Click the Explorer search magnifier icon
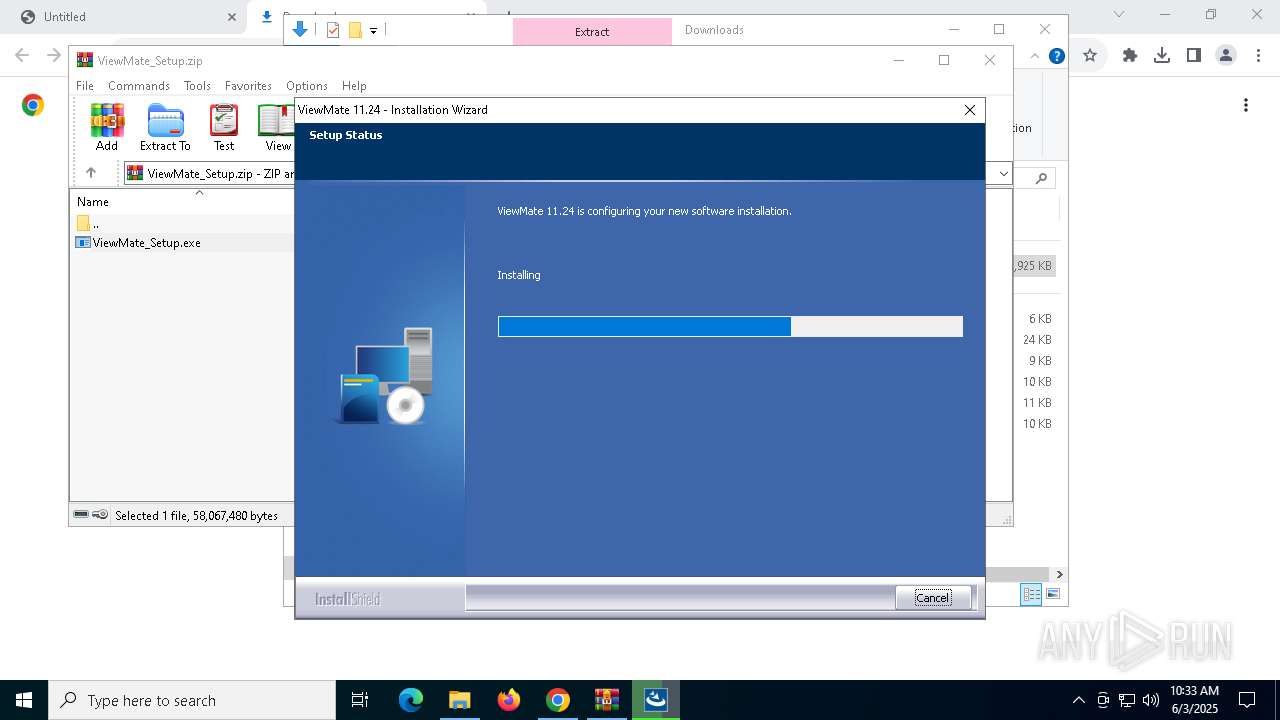The width and height of the screenshot is (1280, 720). [x=1041, y=178]
